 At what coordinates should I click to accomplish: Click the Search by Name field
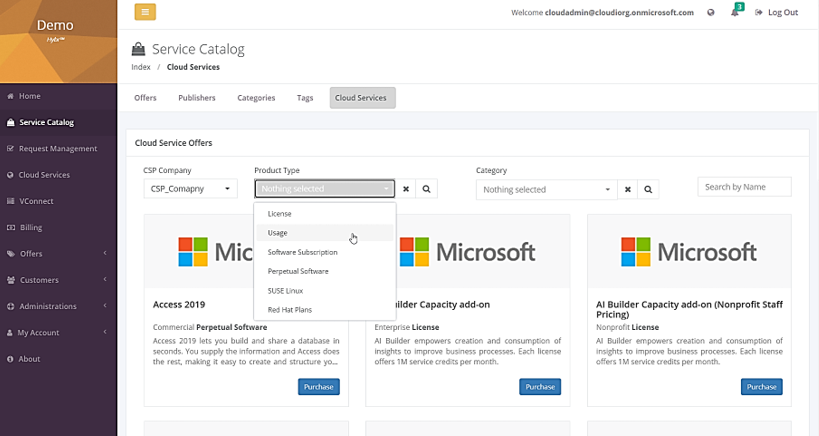point(743,187)
